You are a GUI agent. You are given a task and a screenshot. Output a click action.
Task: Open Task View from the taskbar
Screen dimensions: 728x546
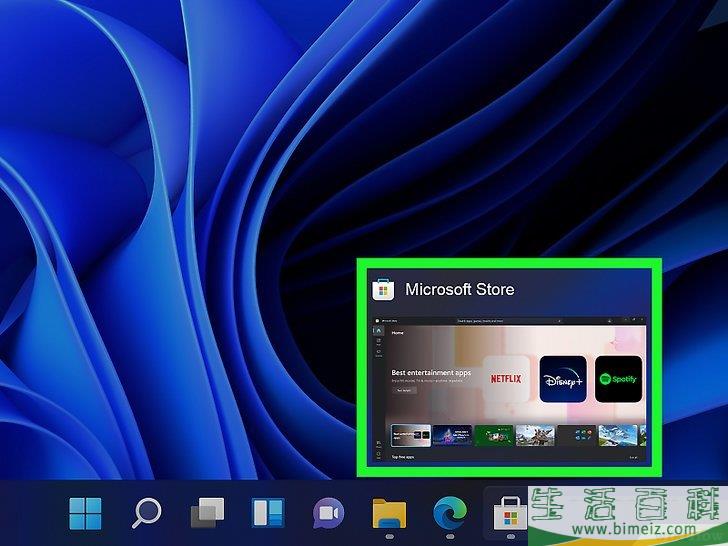(207, 513)
